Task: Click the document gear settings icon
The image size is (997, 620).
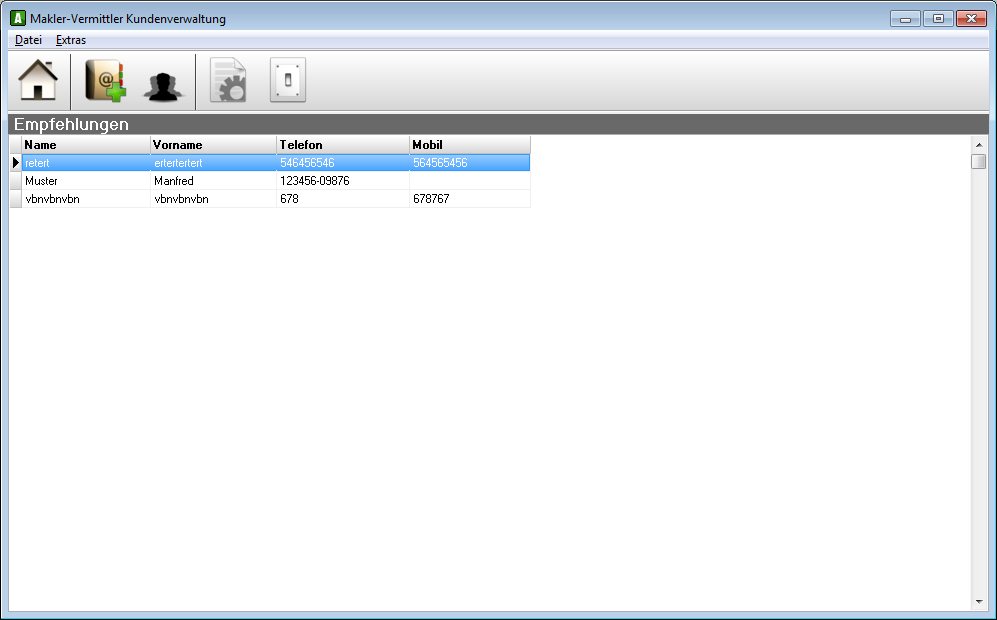Action: coord(228,81)
